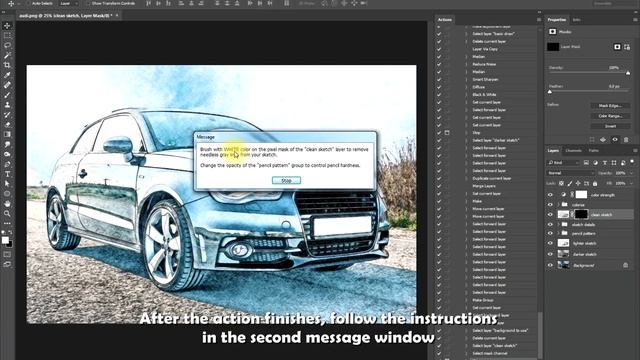Hide the color strength layer

[550, 195]
